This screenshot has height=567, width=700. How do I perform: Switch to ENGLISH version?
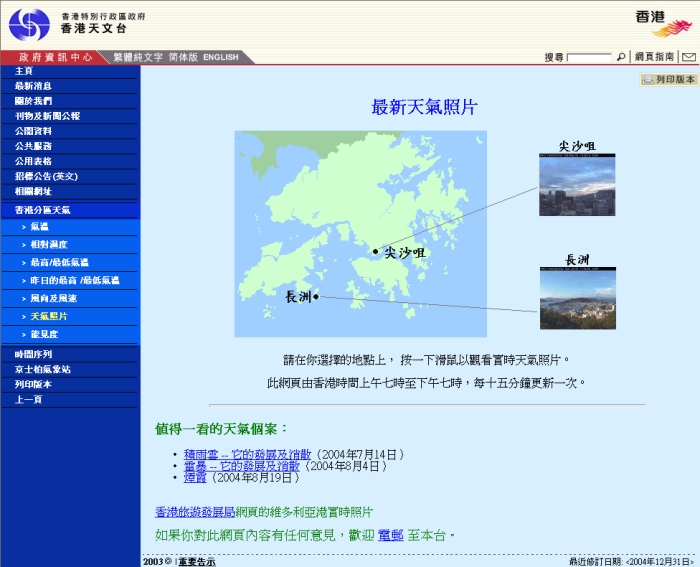[x=221, y=57]
